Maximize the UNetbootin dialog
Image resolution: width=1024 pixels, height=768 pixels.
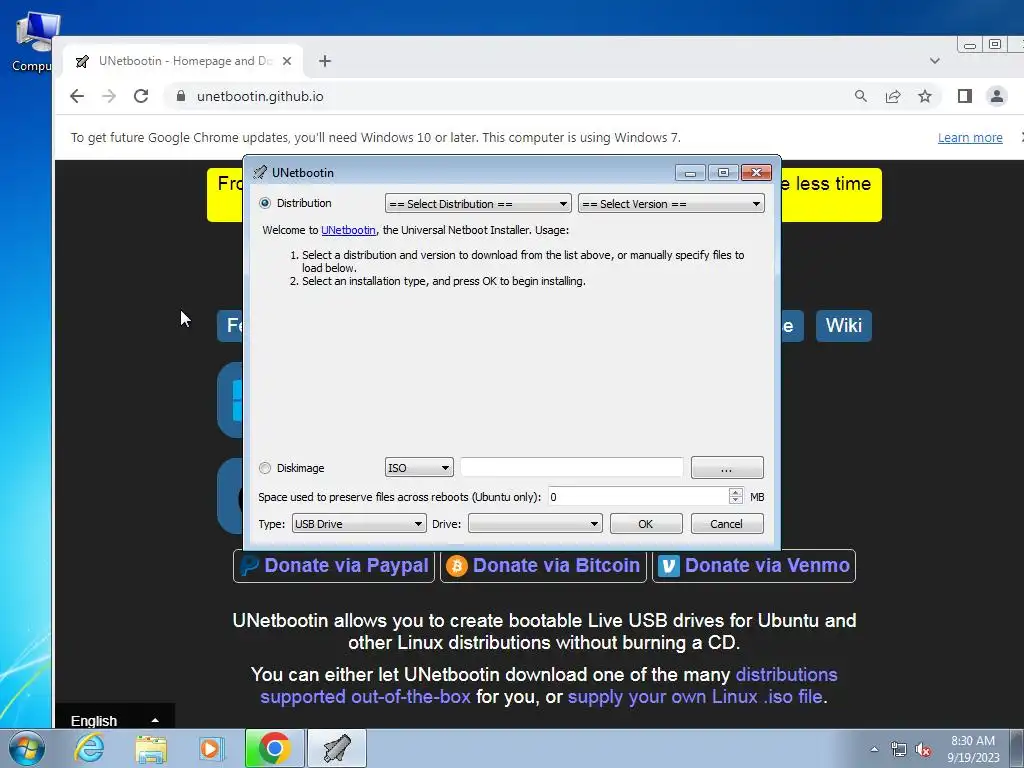[723, 172]
